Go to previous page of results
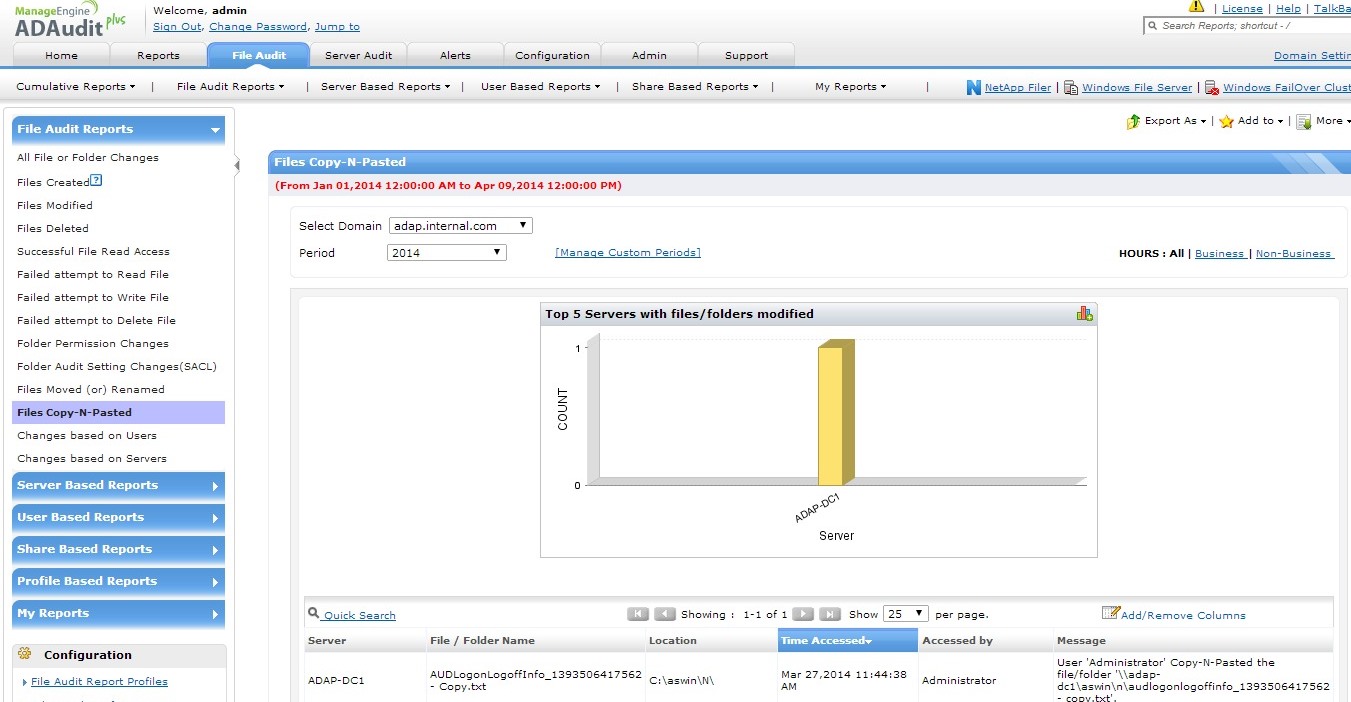 (x=665, y=614)
